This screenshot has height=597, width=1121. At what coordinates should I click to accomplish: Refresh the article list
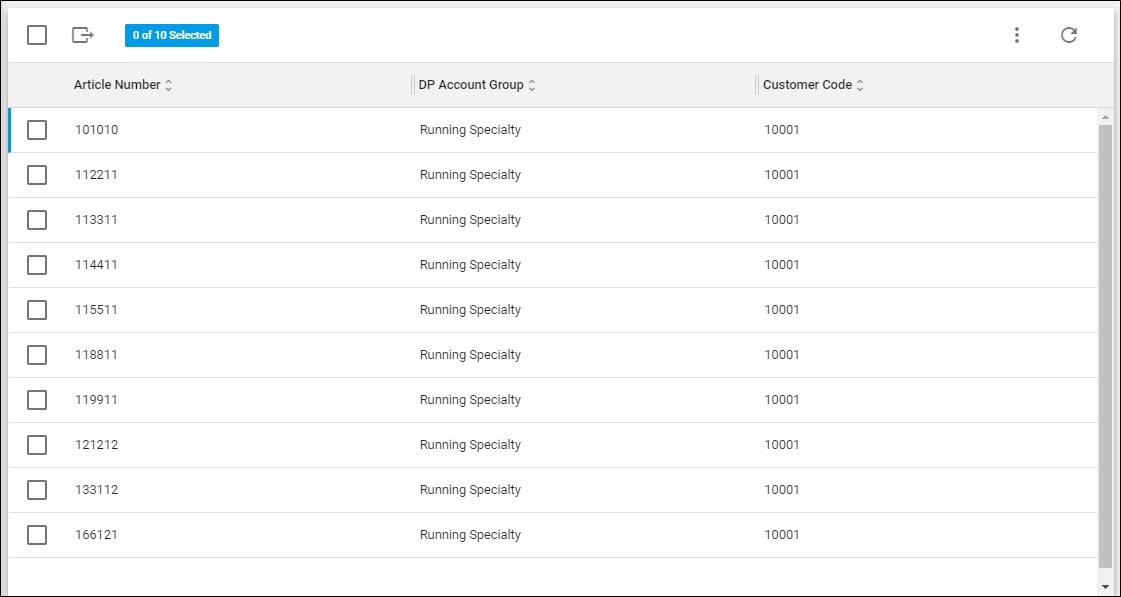coord(1069,34)
